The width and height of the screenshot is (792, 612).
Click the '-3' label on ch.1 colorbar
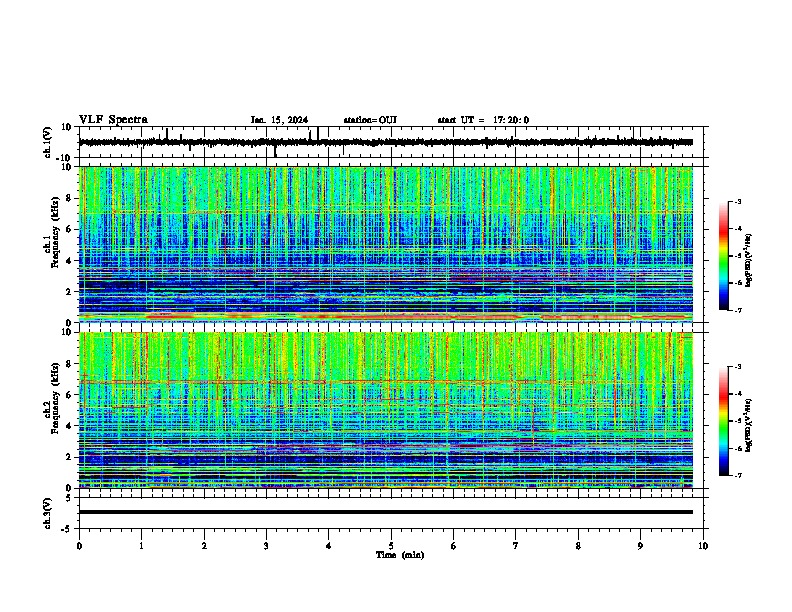pyautogui.click(x=737, y=201)
